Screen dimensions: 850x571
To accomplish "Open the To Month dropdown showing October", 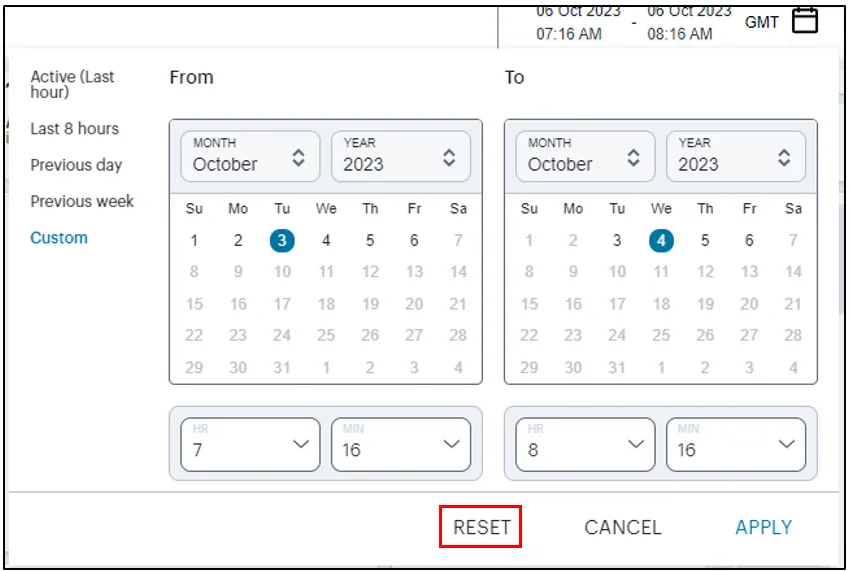I will tap(585, 156).
